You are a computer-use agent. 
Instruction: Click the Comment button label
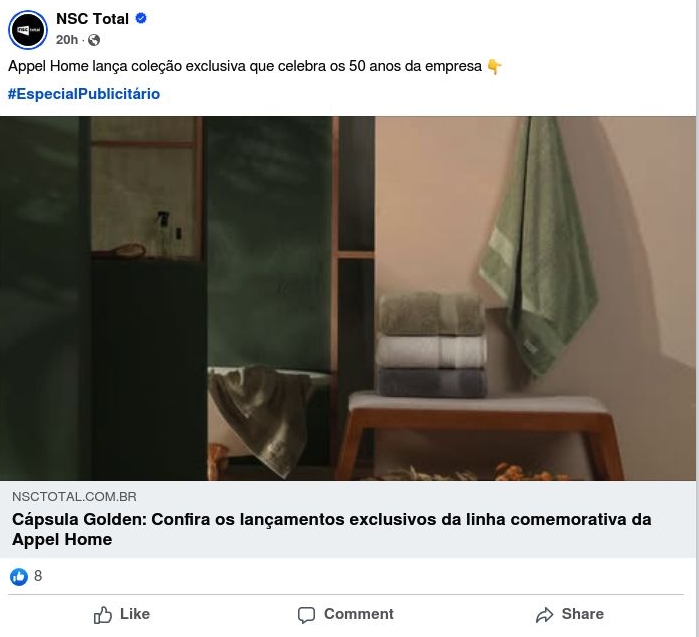tap(359, 614)
